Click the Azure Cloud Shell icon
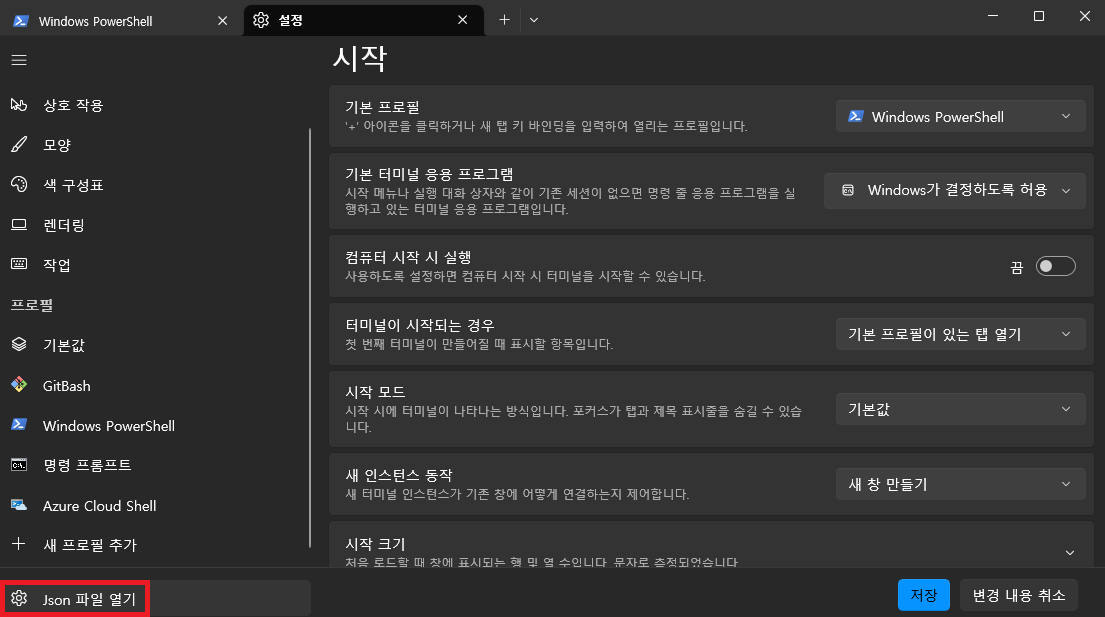The image size is (1105, 617). pos(19,505)
